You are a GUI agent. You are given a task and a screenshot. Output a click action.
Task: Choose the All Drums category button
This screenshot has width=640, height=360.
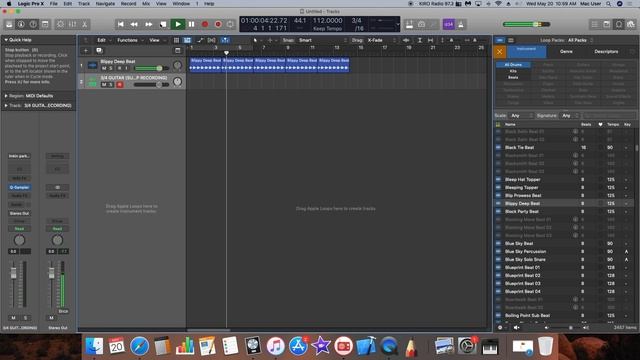[x=513, y=64]
